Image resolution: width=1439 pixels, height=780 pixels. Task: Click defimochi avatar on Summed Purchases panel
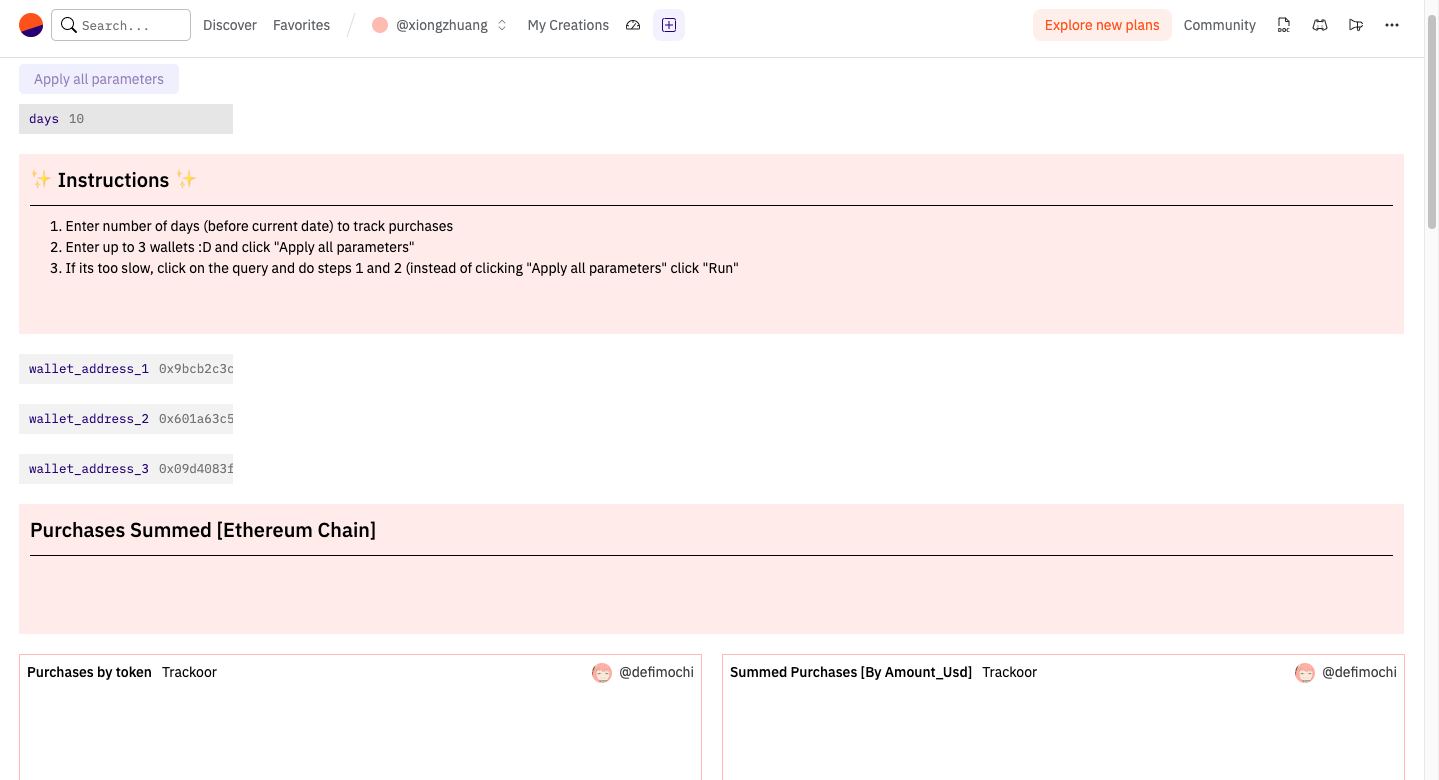(x=1305, y=672)
